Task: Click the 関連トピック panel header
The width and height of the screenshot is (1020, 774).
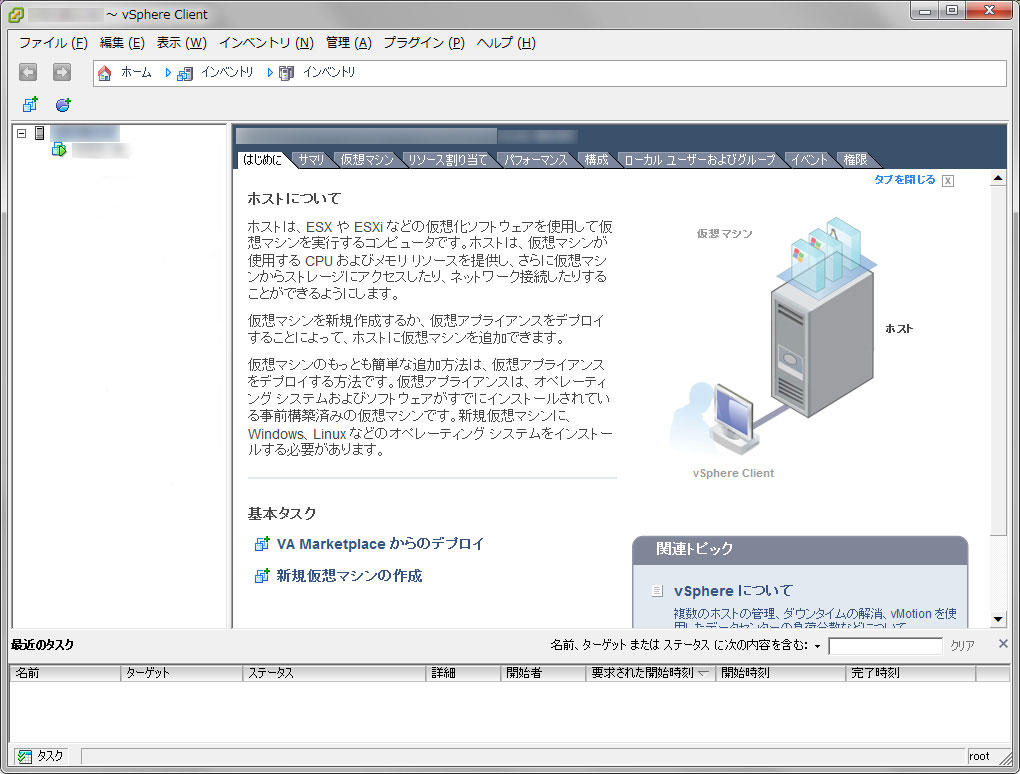Action: point(800,549)
